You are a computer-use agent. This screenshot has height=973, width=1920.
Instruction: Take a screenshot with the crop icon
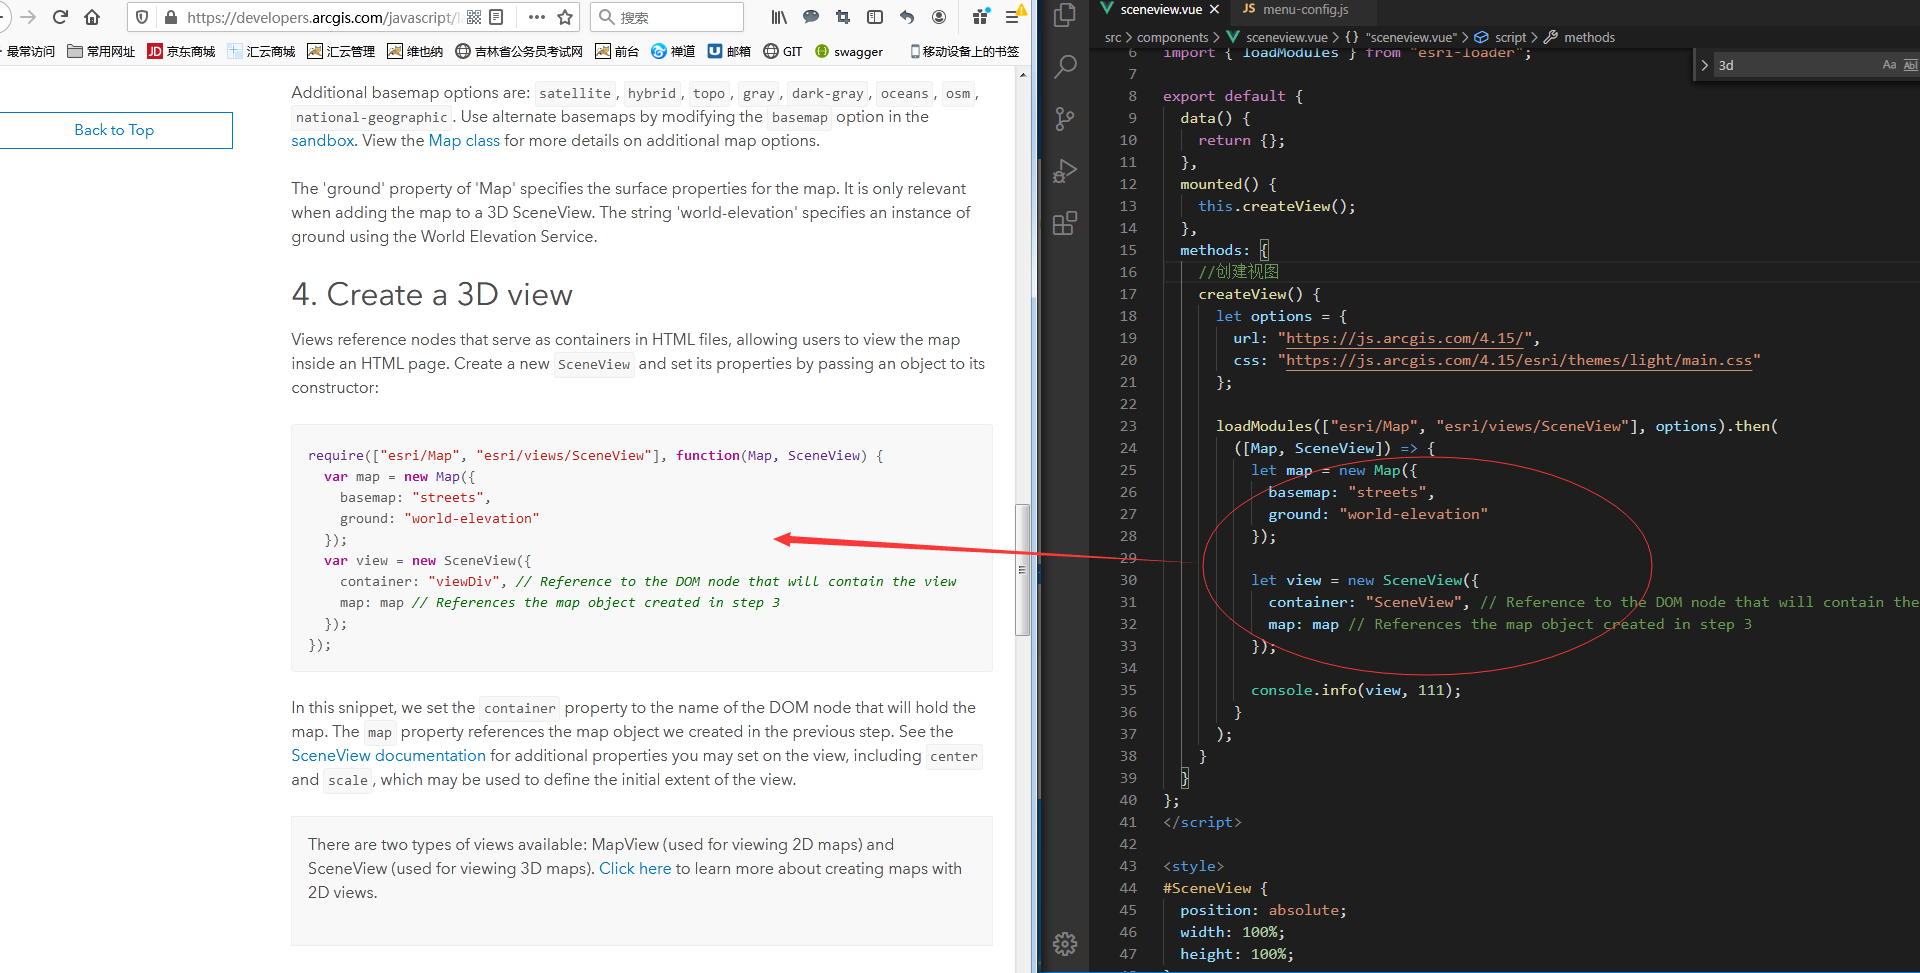pyautogui.click(x=843, y=17)
